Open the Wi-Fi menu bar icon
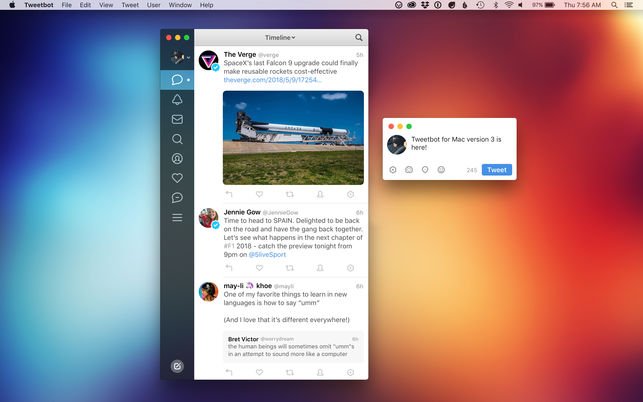 pyautogui.click(x=509, y=5)
